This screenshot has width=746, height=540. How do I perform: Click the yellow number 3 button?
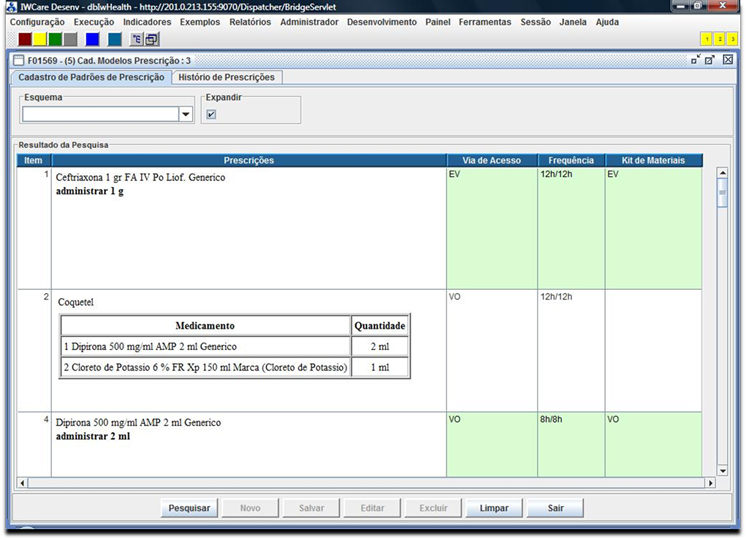[732, 39]
